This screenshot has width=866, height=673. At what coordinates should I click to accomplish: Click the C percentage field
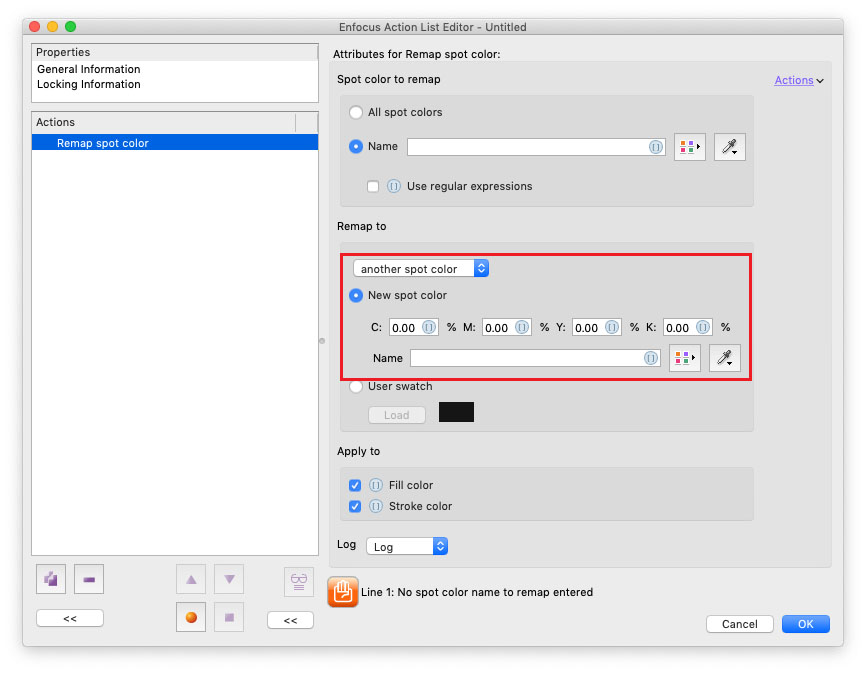click(x=414, y=327)
